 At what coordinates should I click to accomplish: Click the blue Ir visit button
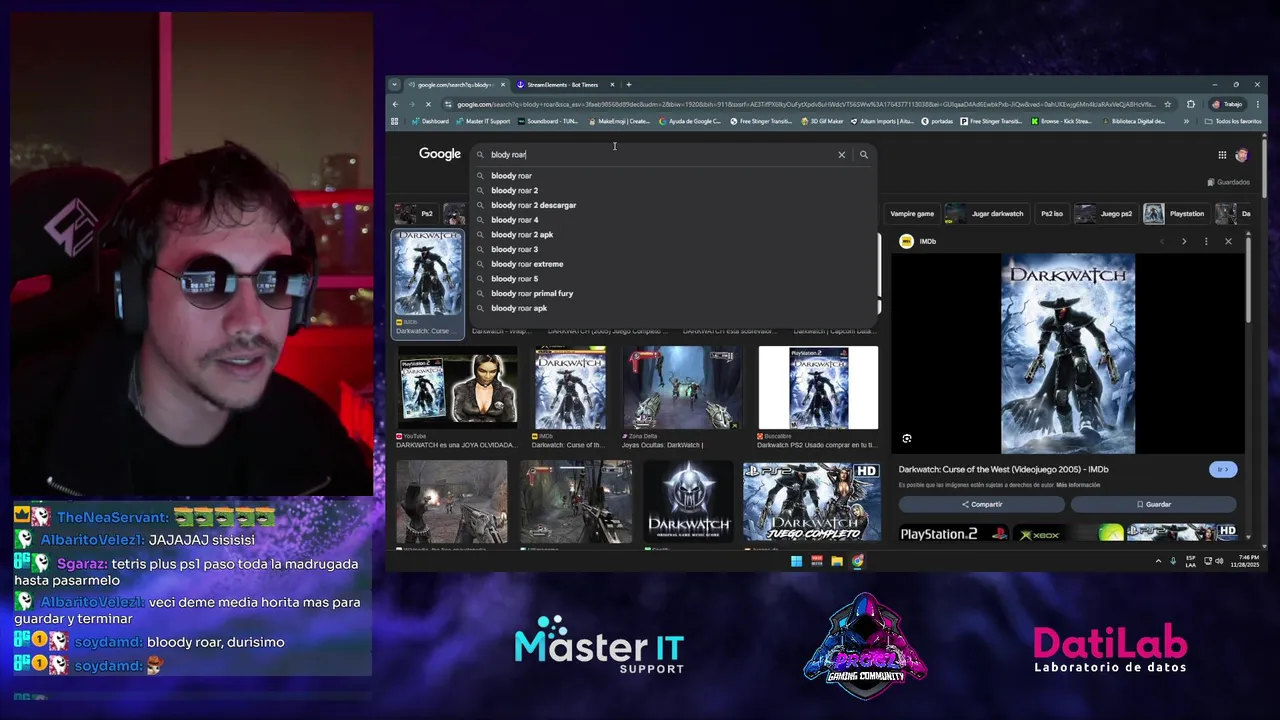point(1222,469)
